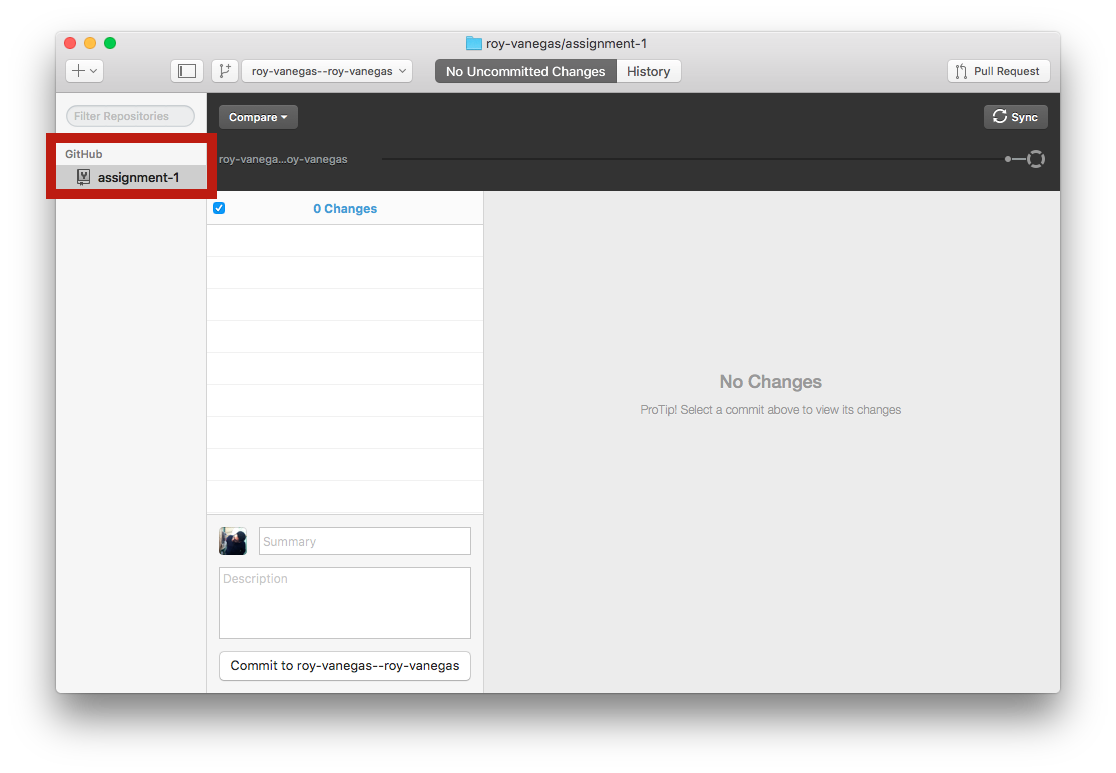Click the roy-vanega...oy-vanegas branch label
The image size is (1116, 773).
coord(283,159)
